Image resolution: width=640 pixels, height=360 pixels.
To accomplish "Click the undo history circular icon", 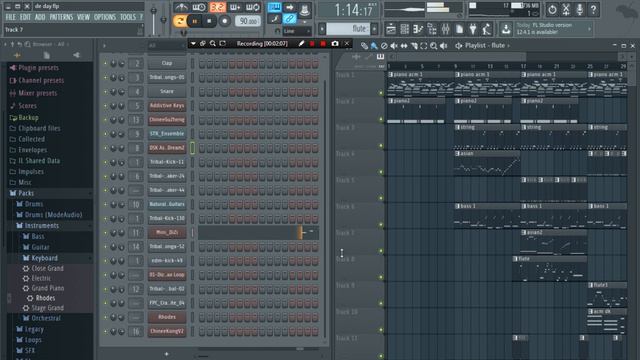I will (x=552, y=9).
